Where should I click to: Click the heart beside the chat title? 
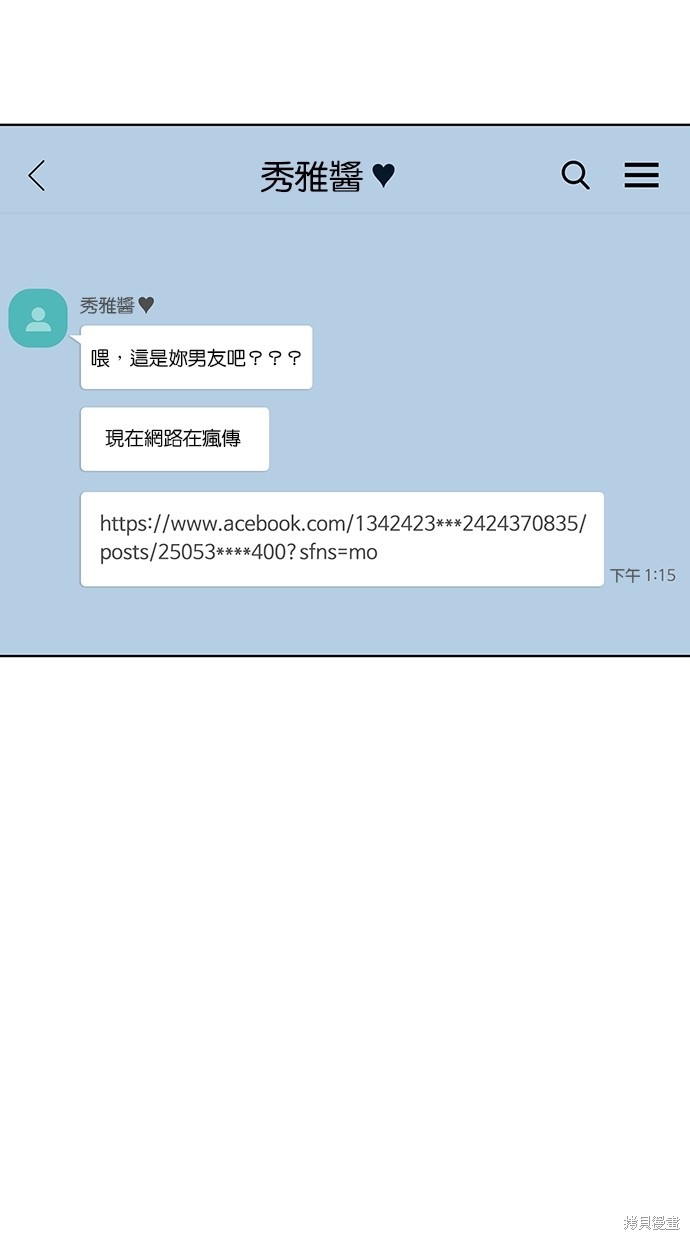tap(383, 176)
